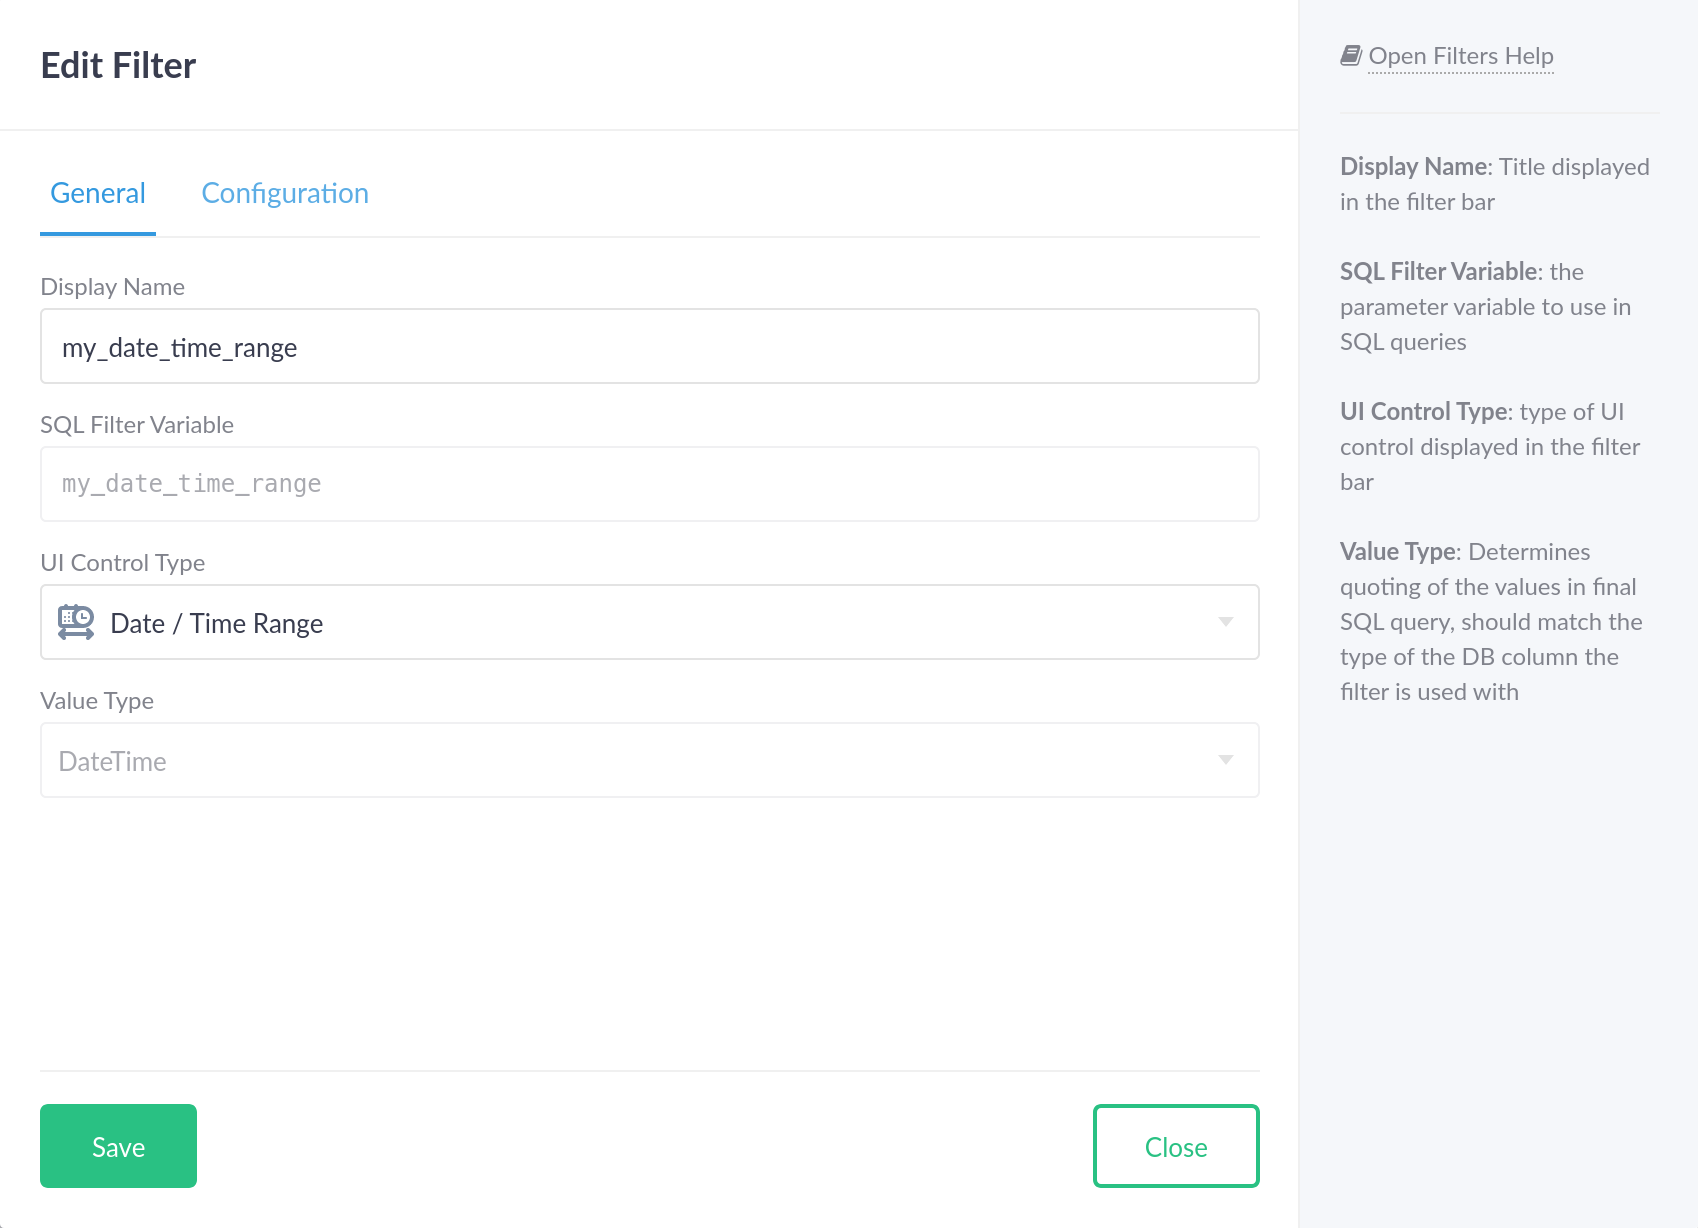
Task: Click the SQL Filter Variable label
Action: click(x=137, y=425)
